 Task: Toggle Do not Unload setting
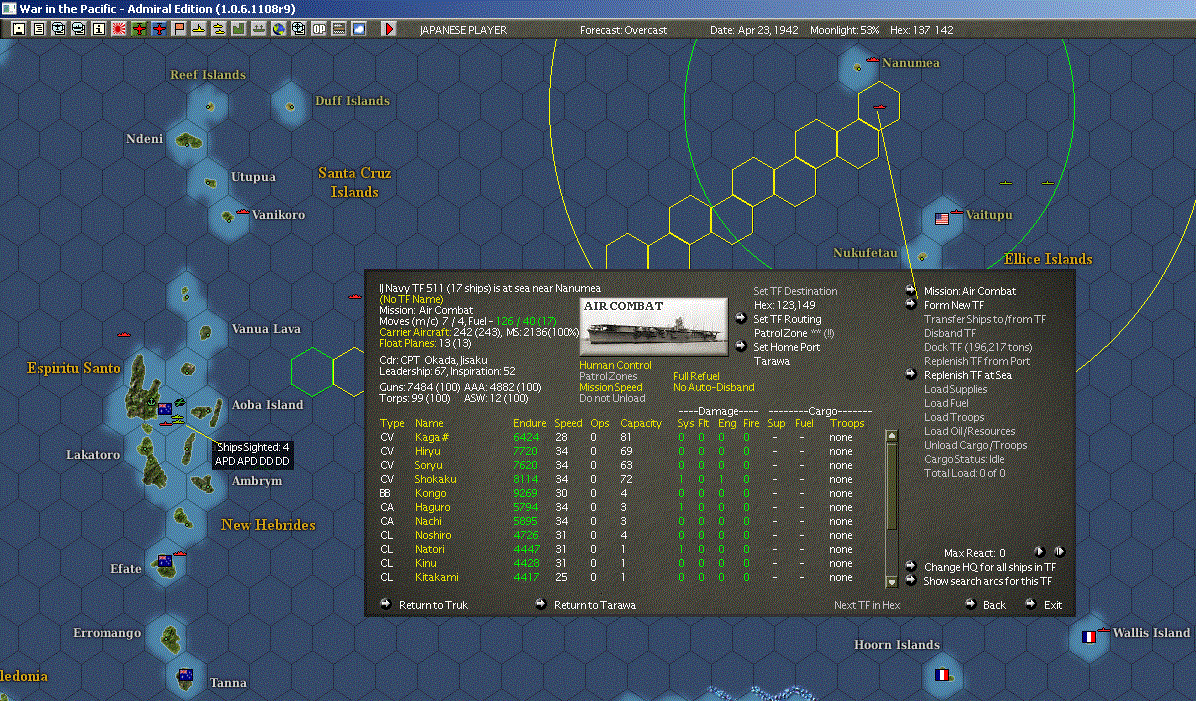pyautogui.click(x=612, y=398)
